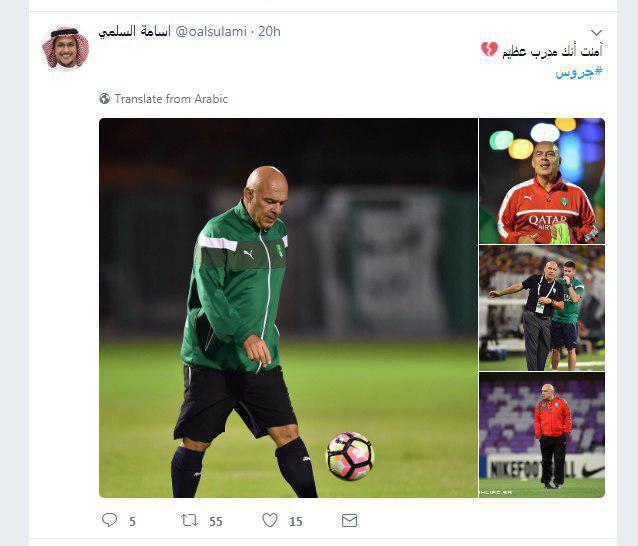Click the retweet count 55
The image size is (638, 546).
tap(216, 521)
